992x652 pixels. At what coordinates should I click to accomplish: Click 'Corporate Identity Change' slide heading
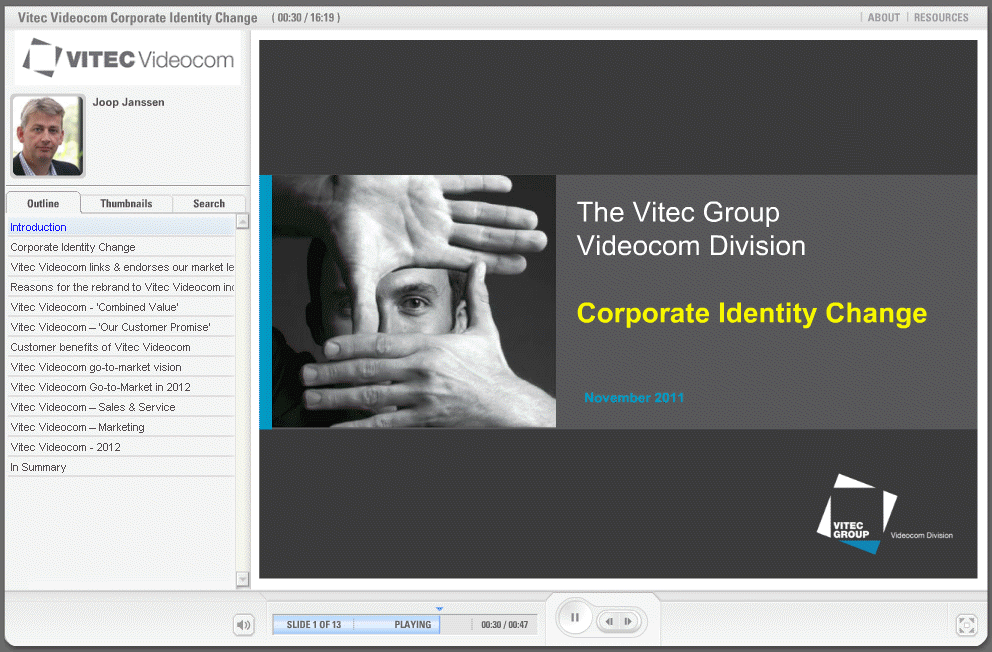click(752, 313)
